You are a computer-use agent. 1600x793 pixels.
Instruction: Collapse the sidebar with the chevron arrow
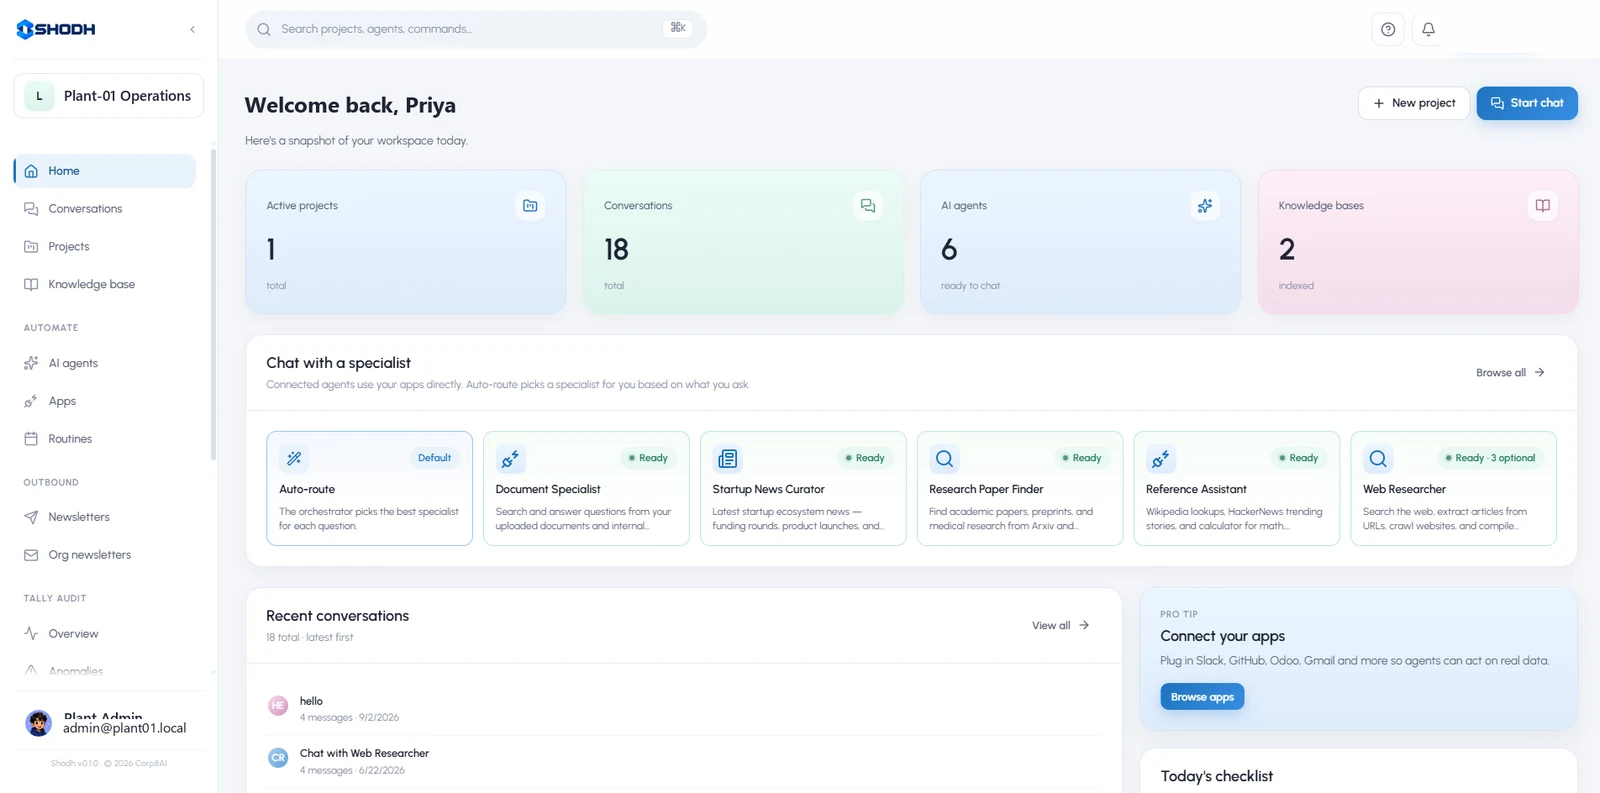point(192,30)
